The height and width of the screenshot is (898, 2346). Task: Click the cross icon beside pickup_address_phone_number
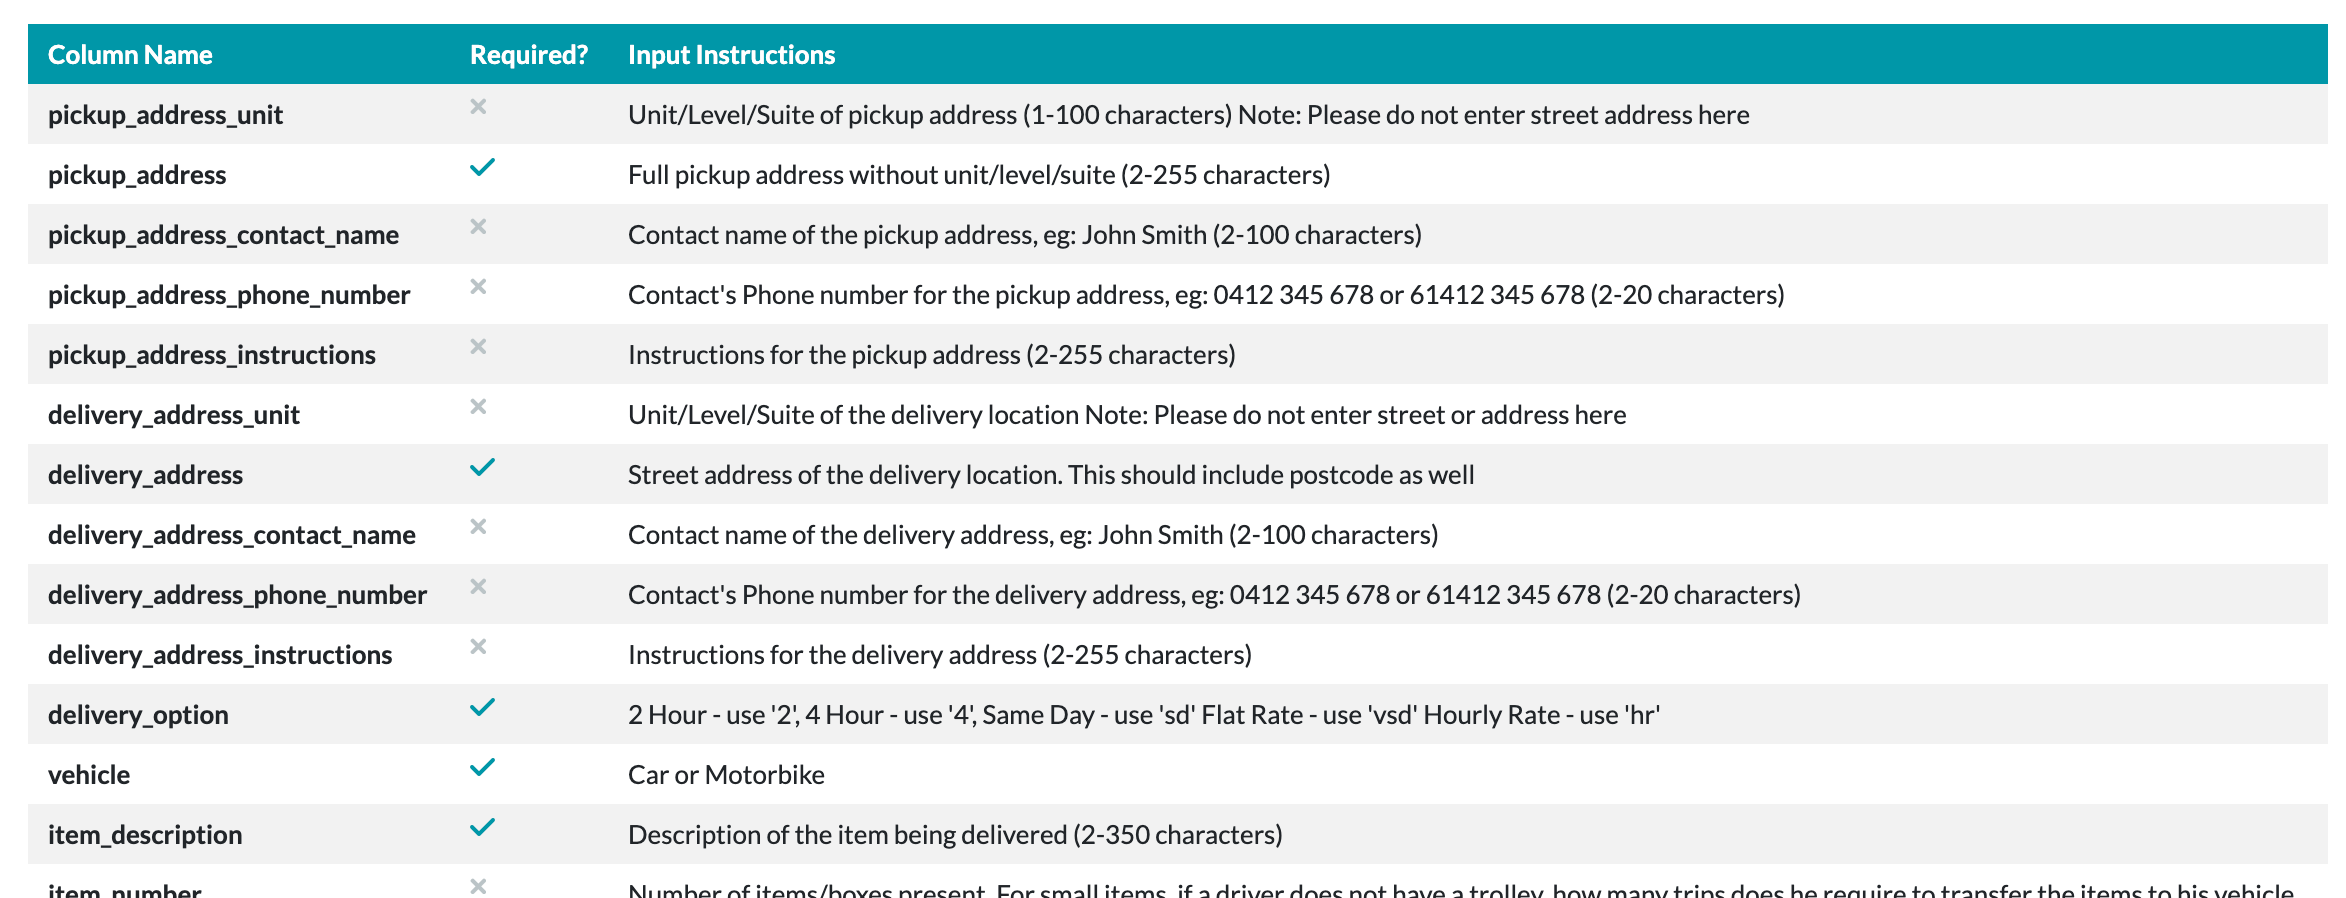point(478,286)
